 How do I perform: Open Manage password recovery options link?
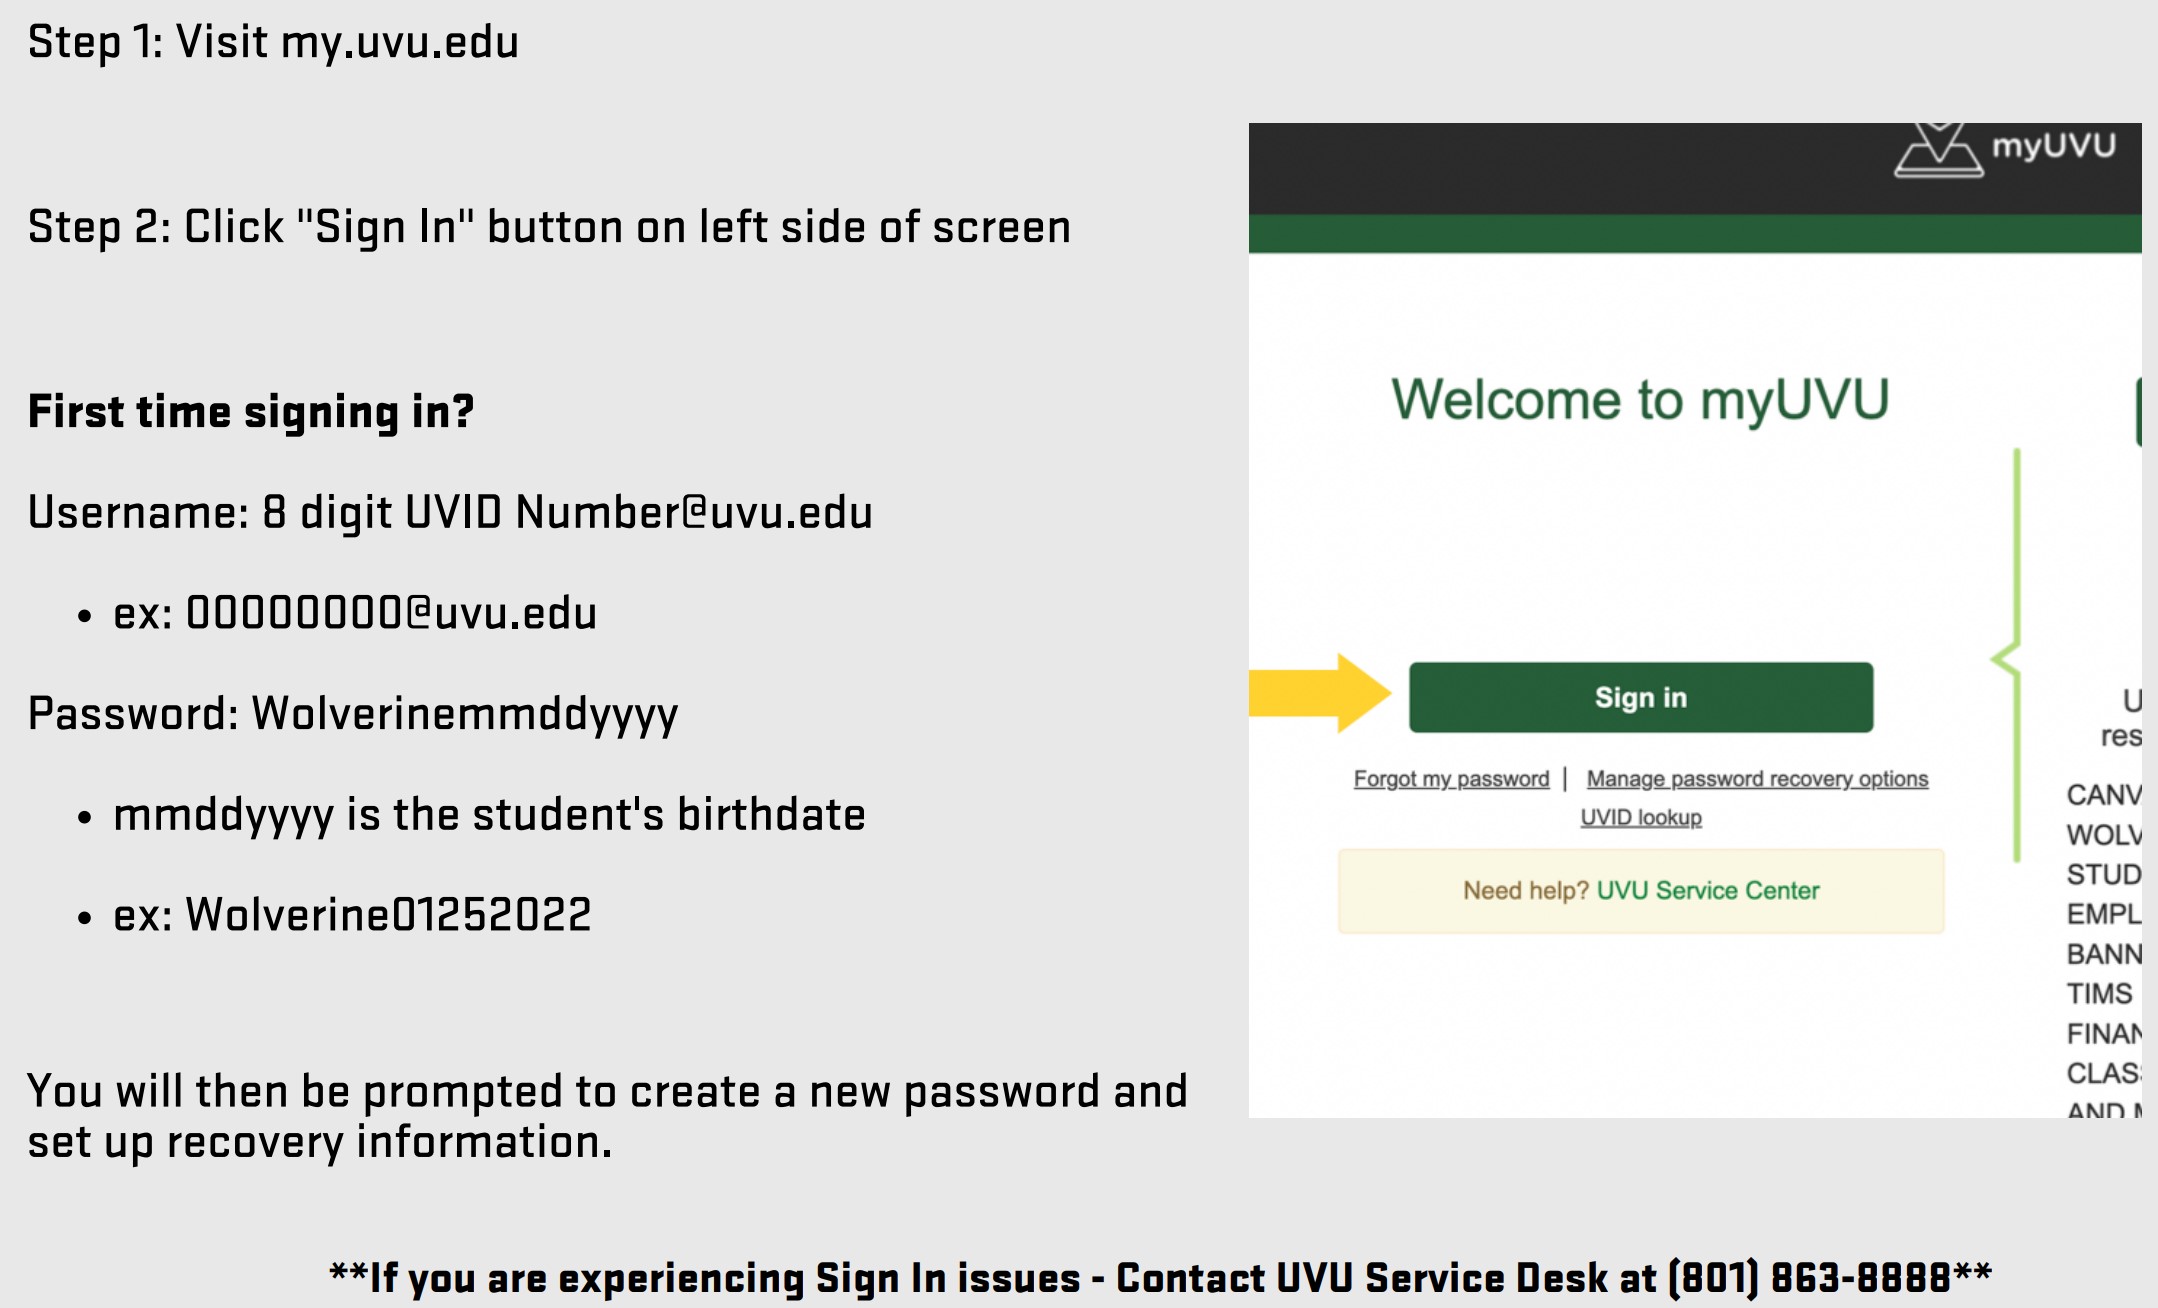point(1757,779)
